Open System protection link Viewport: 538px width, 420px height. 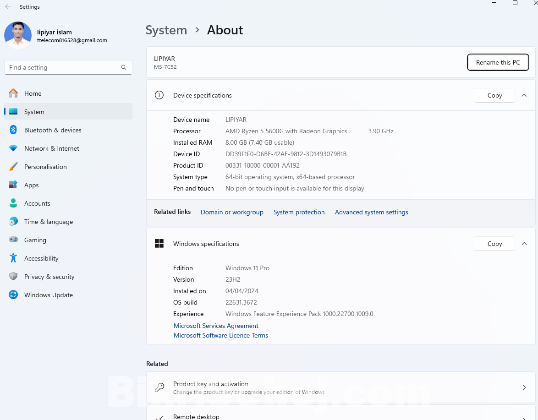(x=299, y=212)
